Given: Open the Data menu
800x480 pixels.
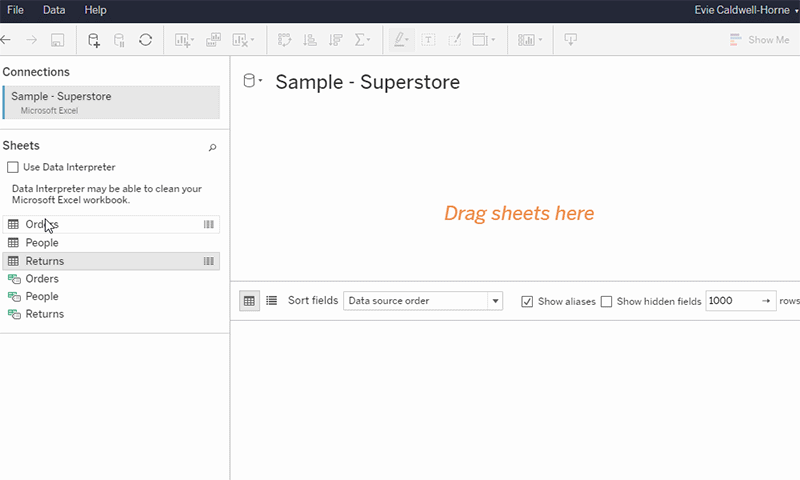Looking at the screenshot, I should click(x=54, y=10).
